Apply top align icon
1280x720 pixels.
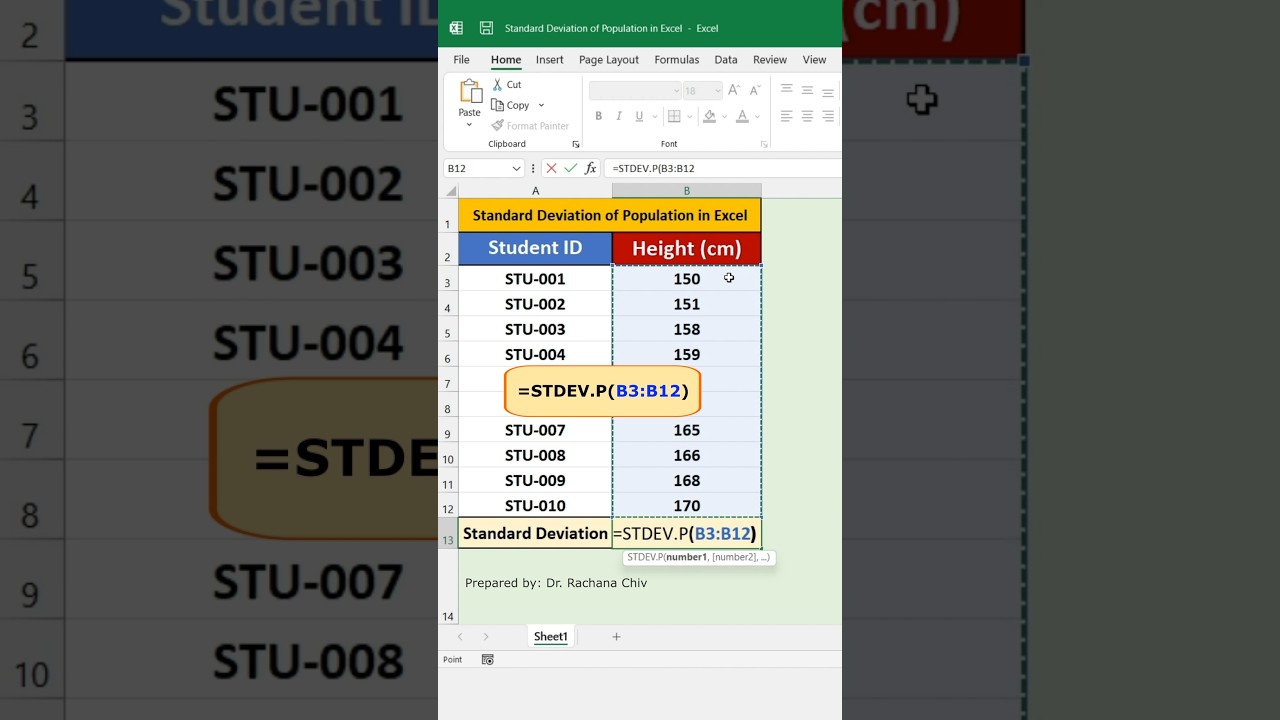pos(787,90)
